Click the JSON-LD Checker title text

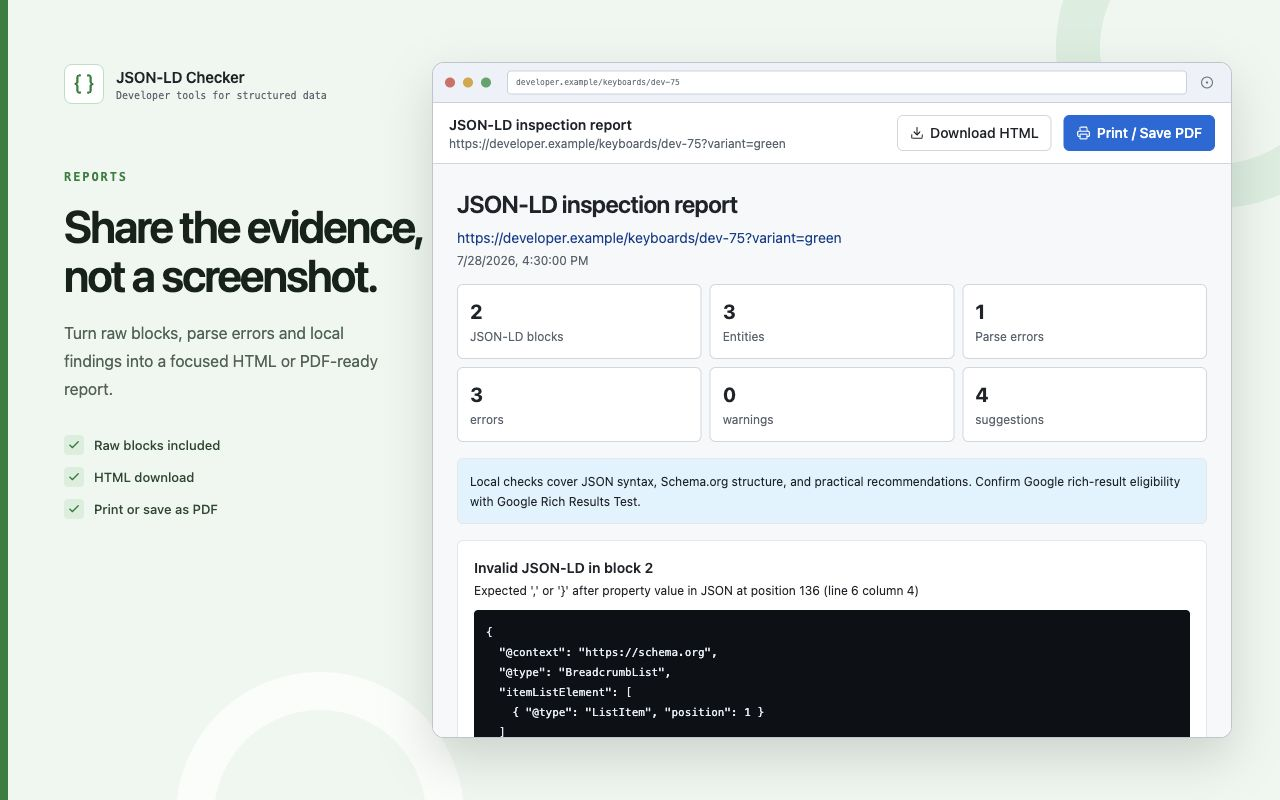pos(180,77)
